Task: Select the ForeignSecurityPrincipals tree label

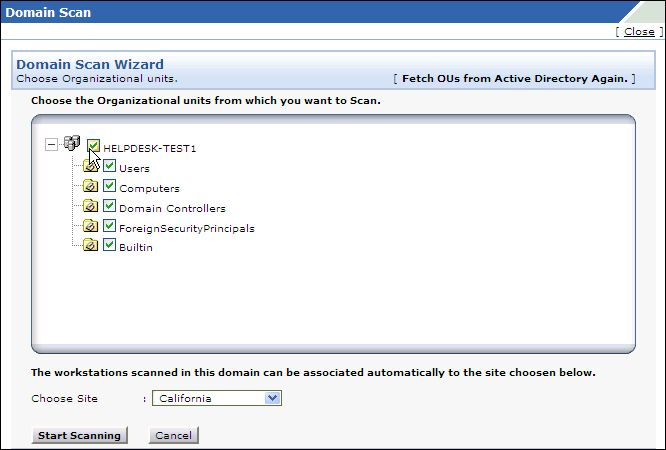Action: [187, 228]
